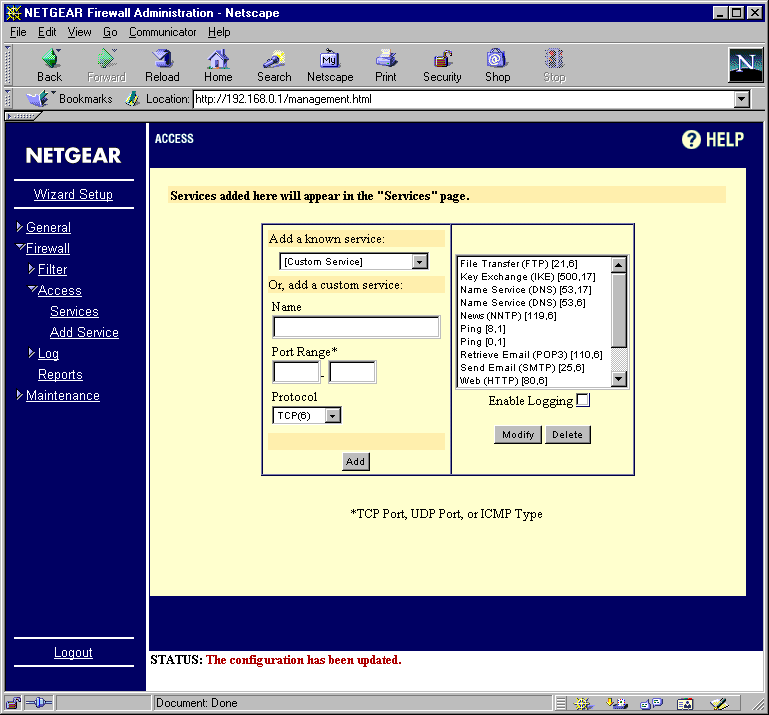Go to Home via toolbar icon
Viewport: 769px width, 715px height.
point(218,59)
